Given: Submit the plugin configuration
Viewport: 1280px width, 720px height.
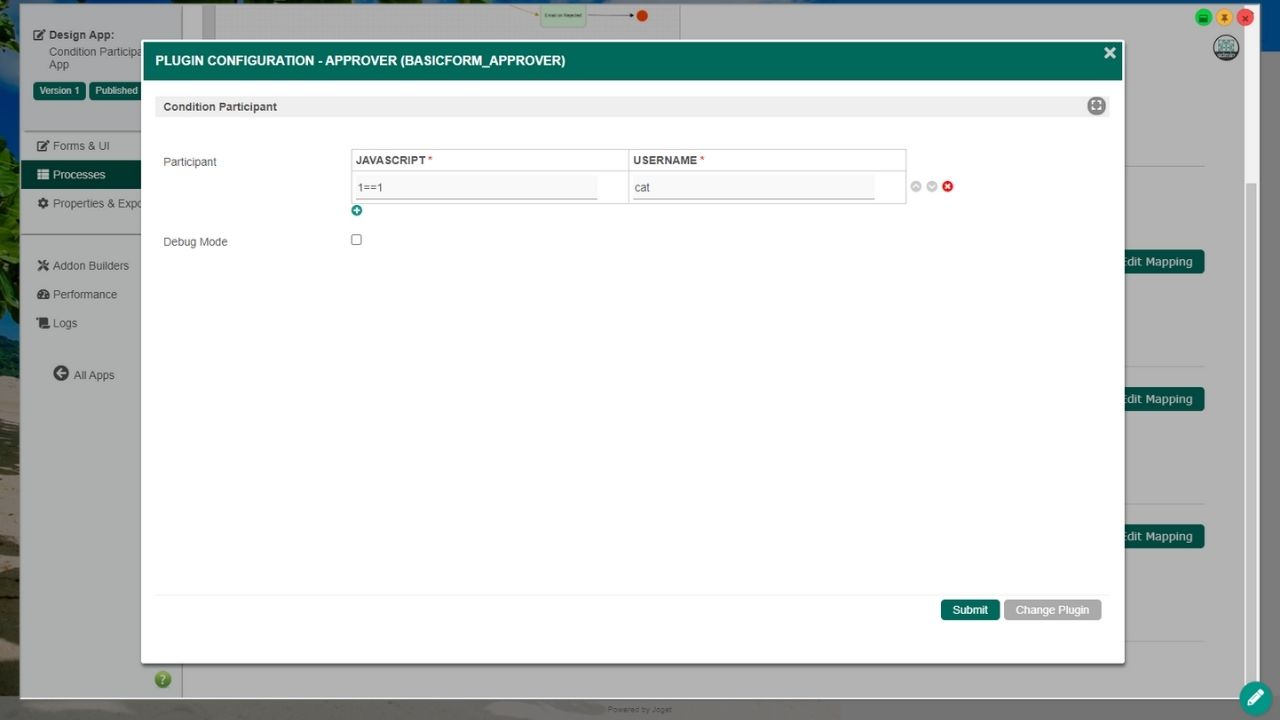Looking at the screenshot, I should tap(969, 610).
